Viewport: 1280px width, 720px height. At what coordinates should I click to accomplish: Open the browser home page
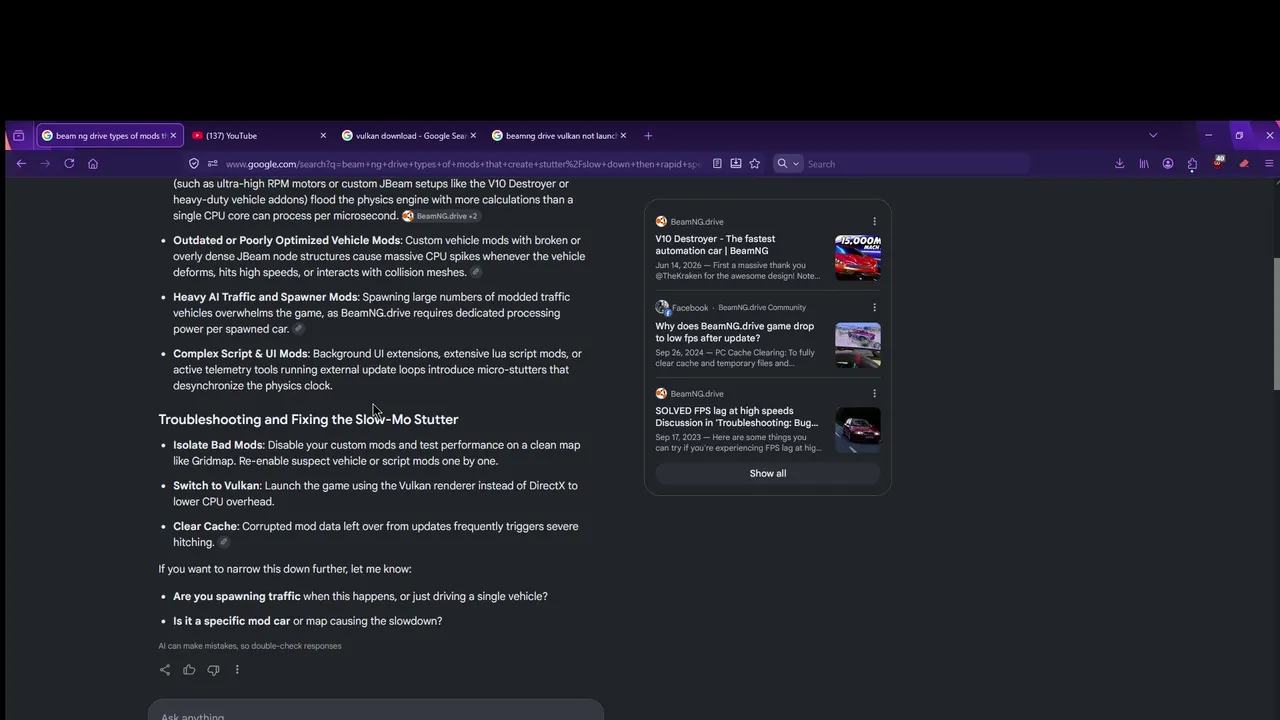point(93,164)
